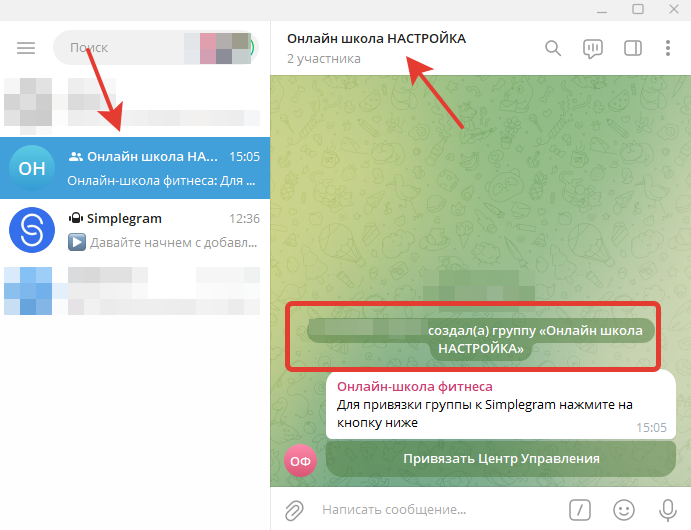Open the three-dot chat options menu
Screen dimensions: 691x530
(668, 48)
